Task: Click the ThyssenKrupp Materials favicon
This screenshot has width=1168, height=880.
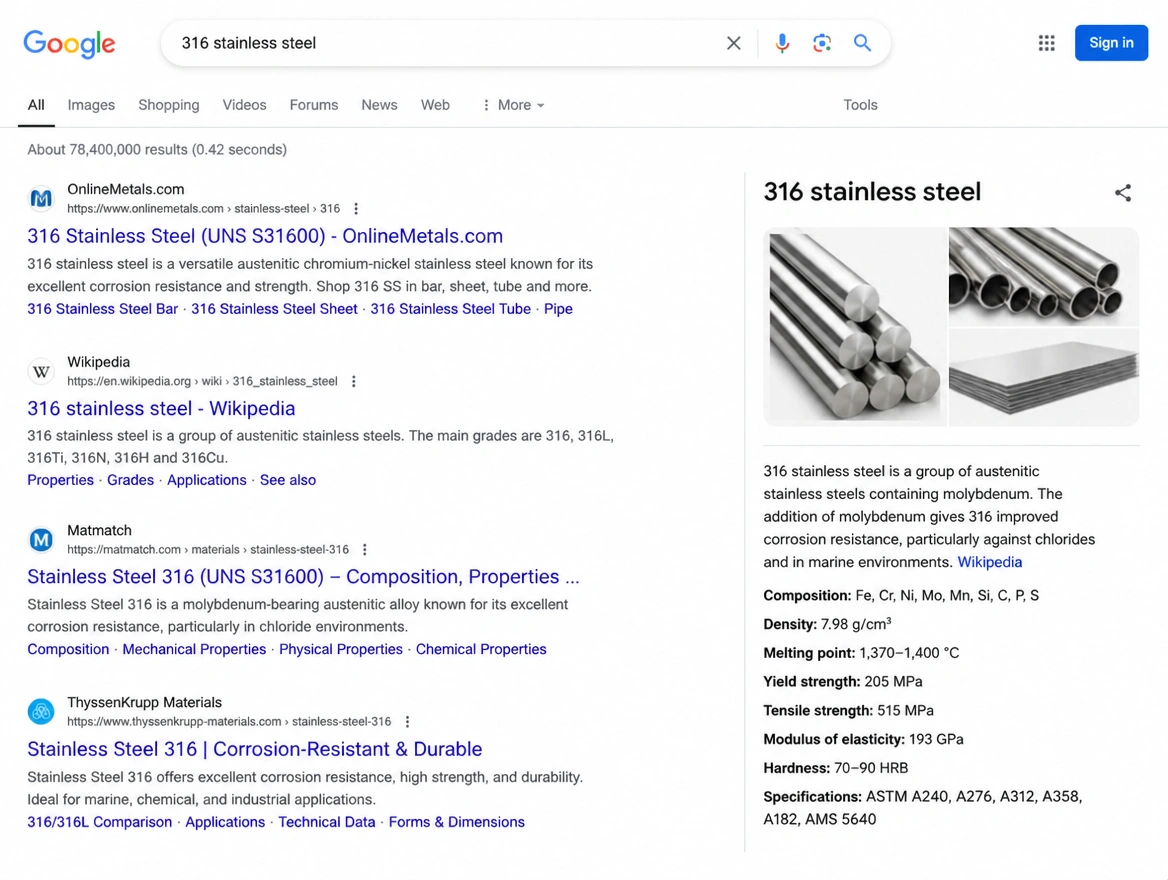Action: click(x=41, y=712)
